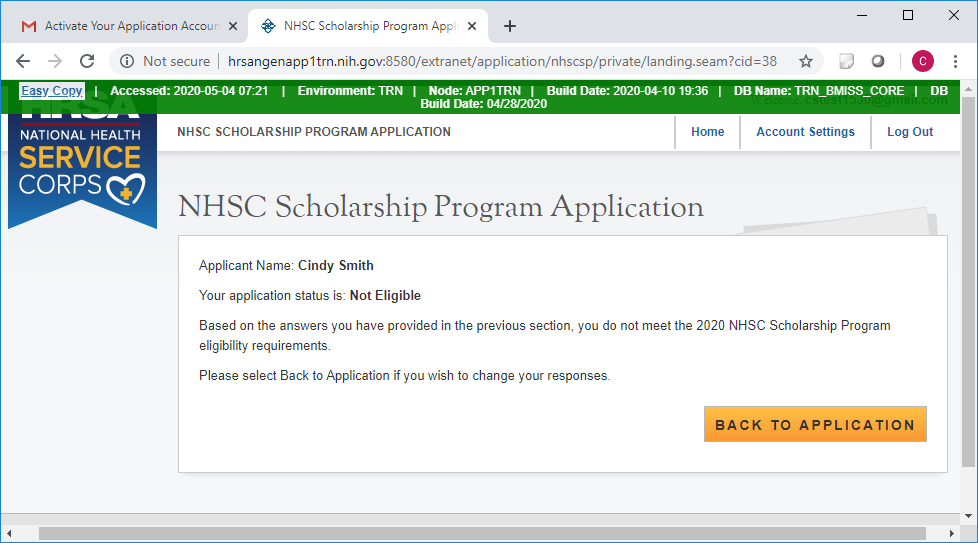This screenshot has height=543, width=978.
Task: Open the Chrome profile avatar
Action: tap(922, 61)
